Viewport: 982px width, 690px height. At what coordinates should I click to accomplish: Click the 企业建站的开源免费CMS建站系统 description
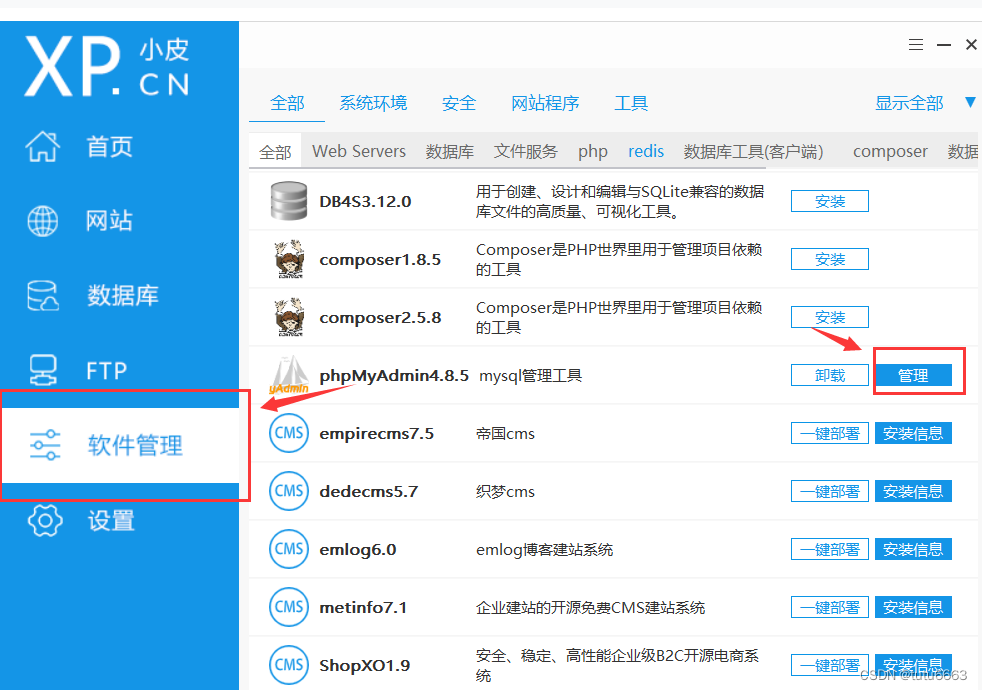click(x=590, y=607)
